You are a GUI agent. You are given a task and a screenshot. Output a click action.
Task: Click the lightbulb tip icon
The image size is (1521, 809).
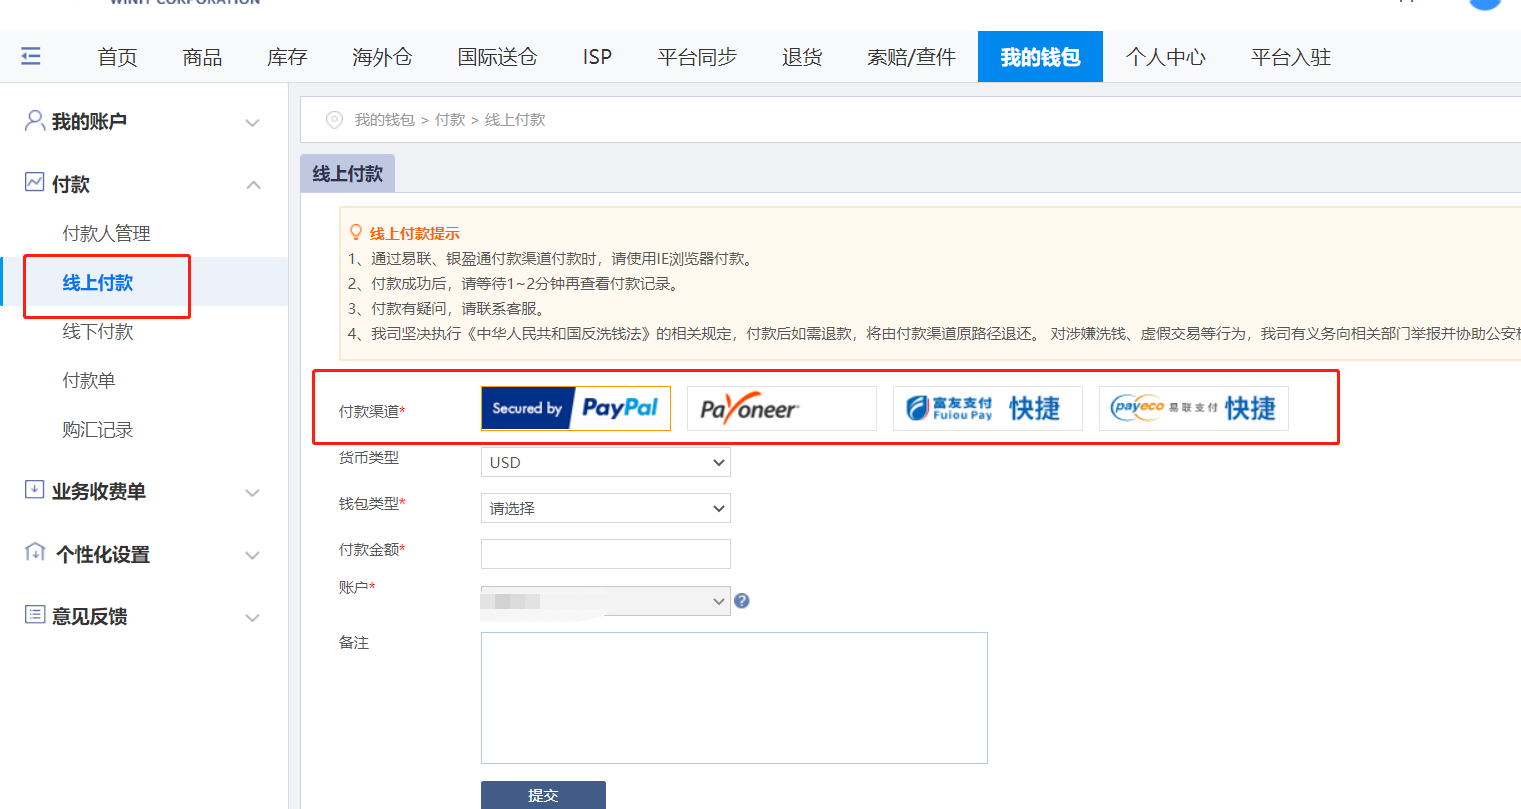point(356,233)
